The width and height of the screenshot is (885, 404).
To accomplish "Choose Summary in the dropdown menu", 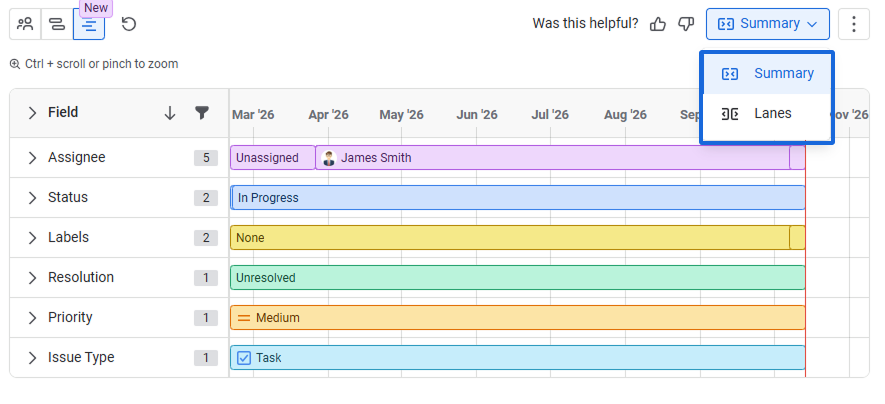I will 767,73.
